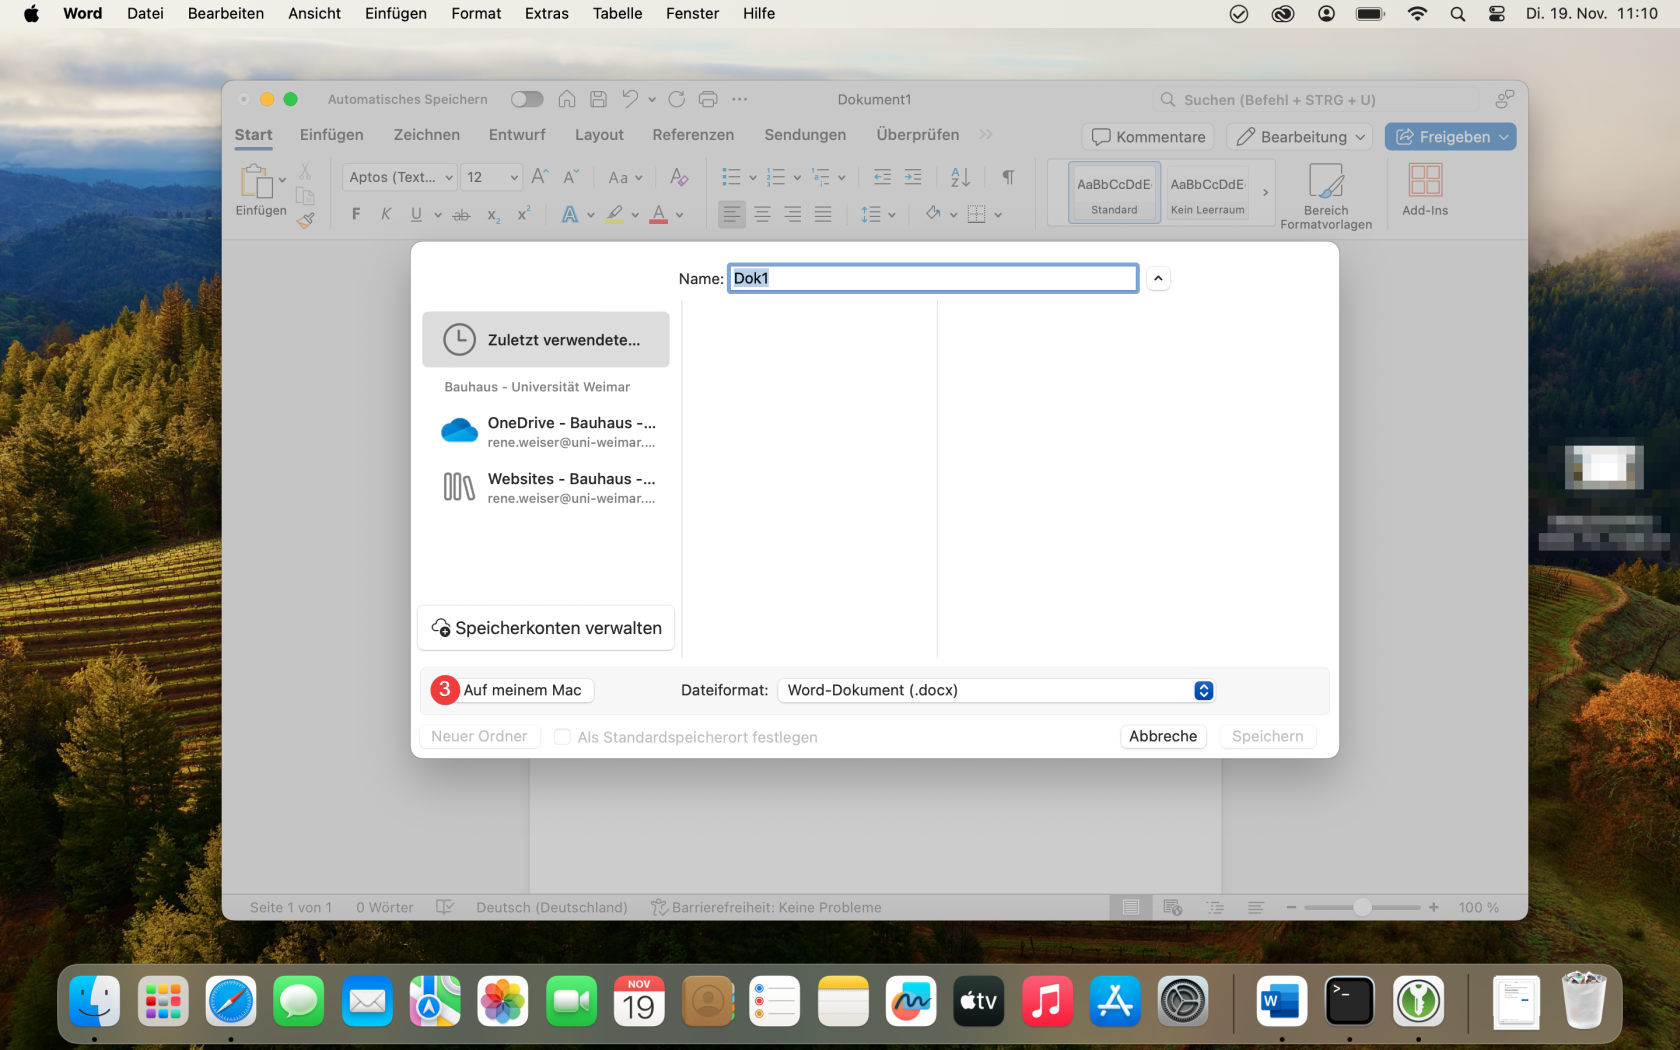Open the Einfügen ribbon tab

(332, 135)
